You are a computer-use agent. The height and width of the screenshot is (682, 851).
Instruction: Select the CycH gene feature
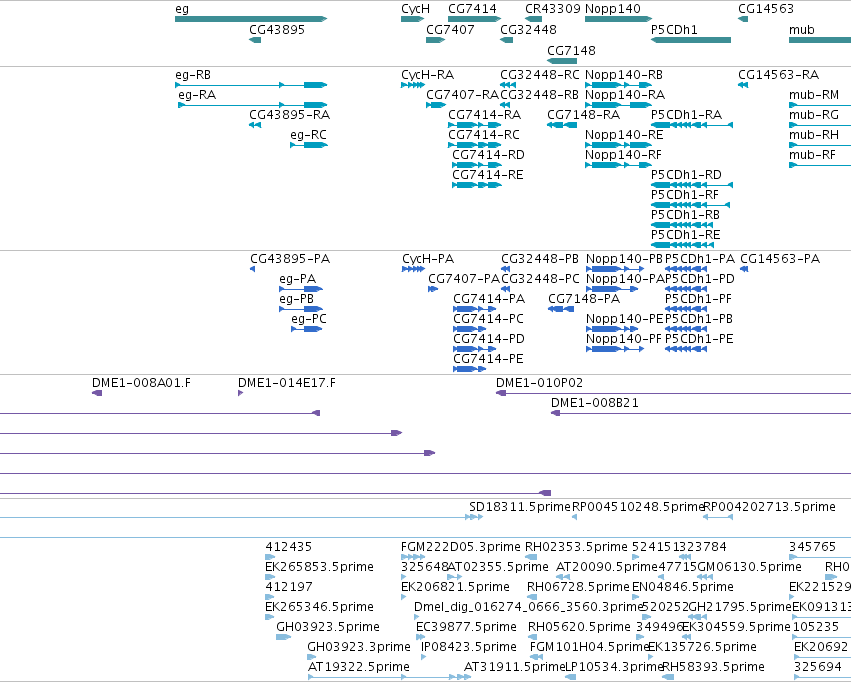pyautogui.click(x=412, y=19)
